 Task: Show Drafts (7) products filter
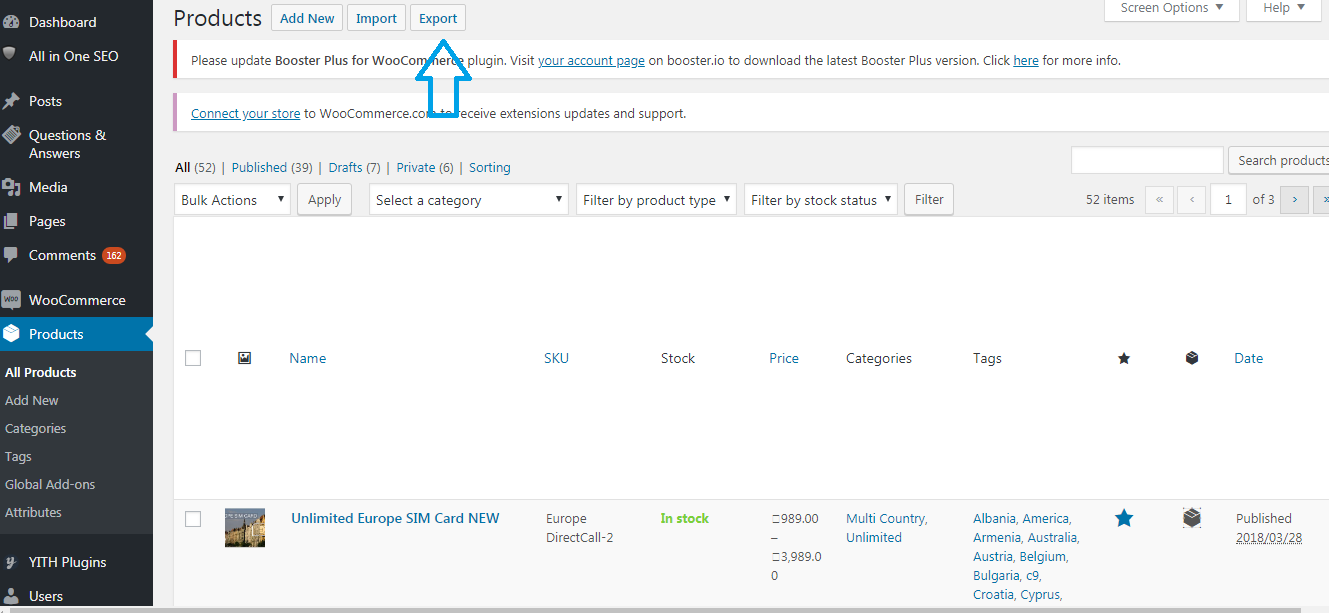tap(355, 167)
